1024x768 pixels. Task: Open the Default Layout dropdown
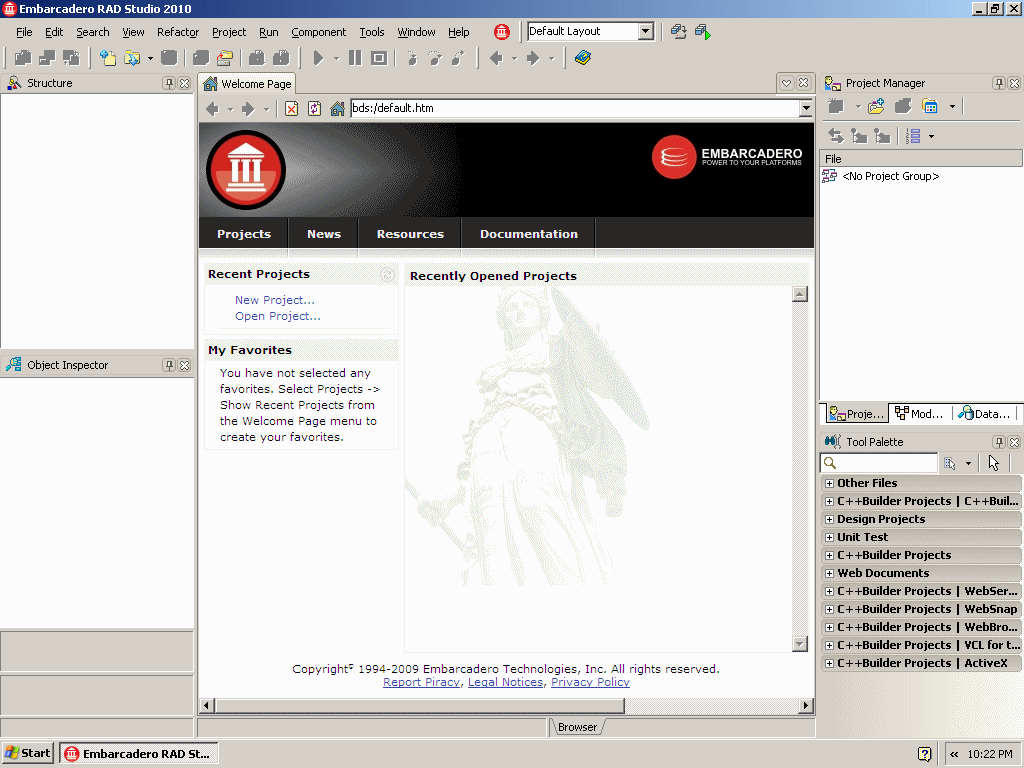point(644,31)
